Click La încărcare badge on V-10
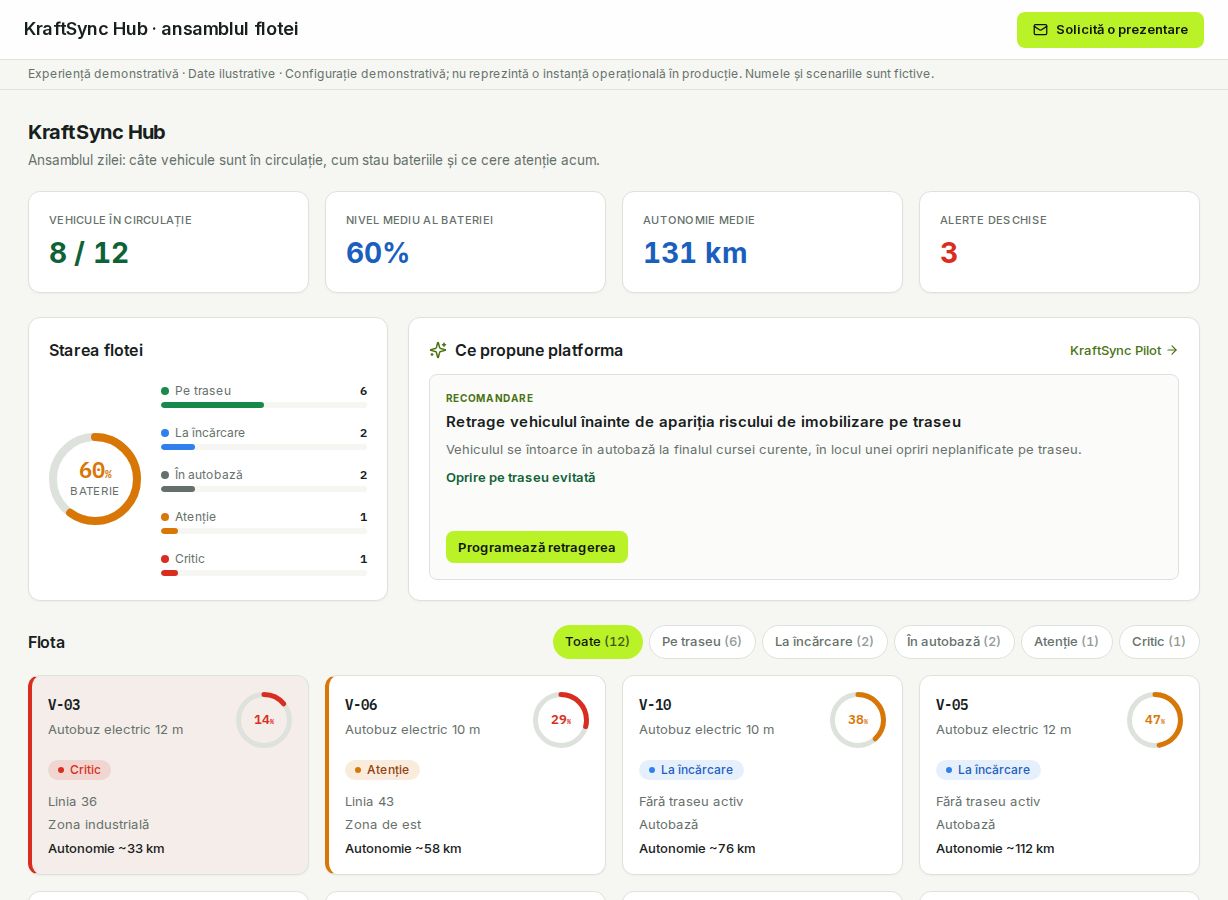1228x900 pixels. tap(691, 770)
